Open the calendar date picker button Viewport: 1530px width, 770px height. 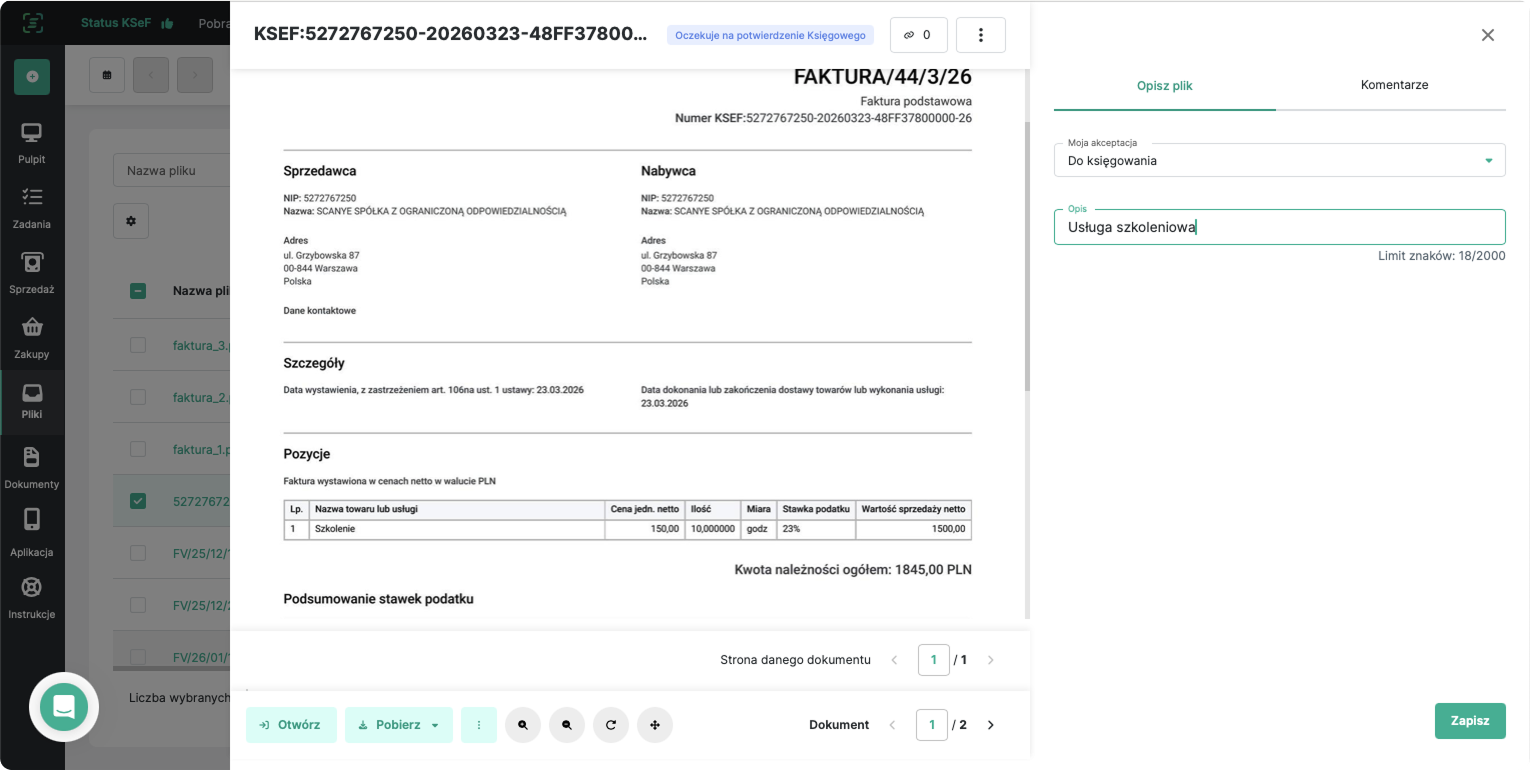pos(107,75)
